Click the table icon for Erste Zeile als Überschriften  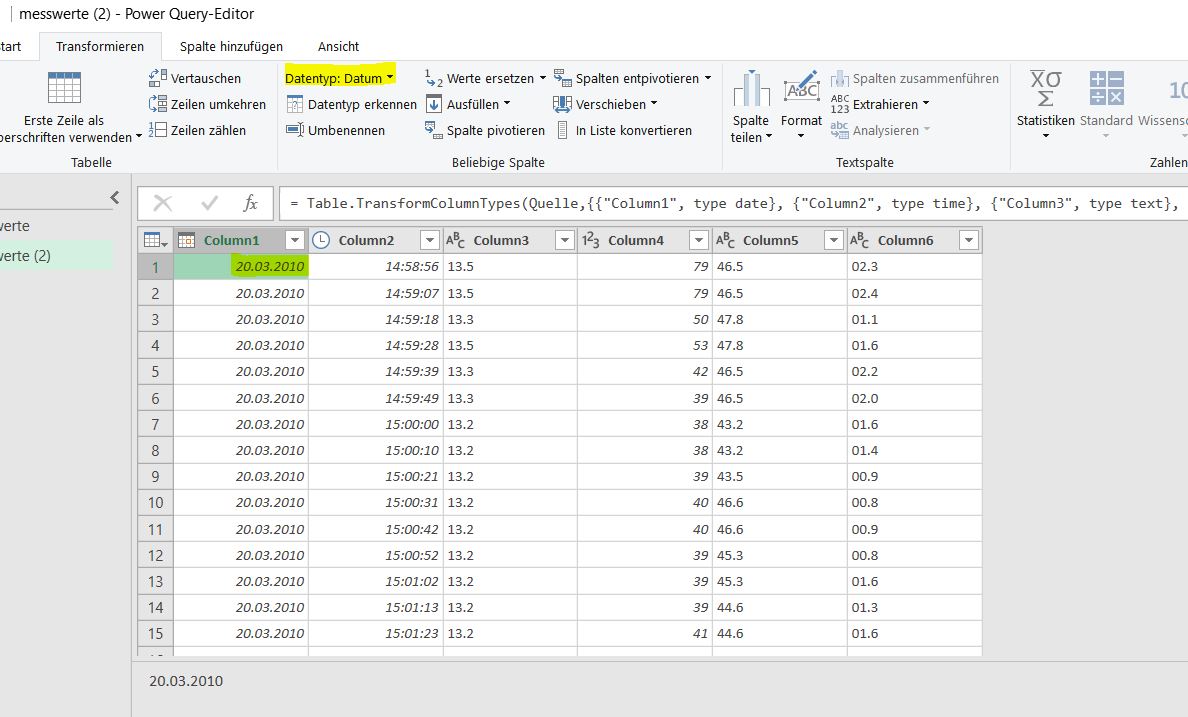click(64, 88)
